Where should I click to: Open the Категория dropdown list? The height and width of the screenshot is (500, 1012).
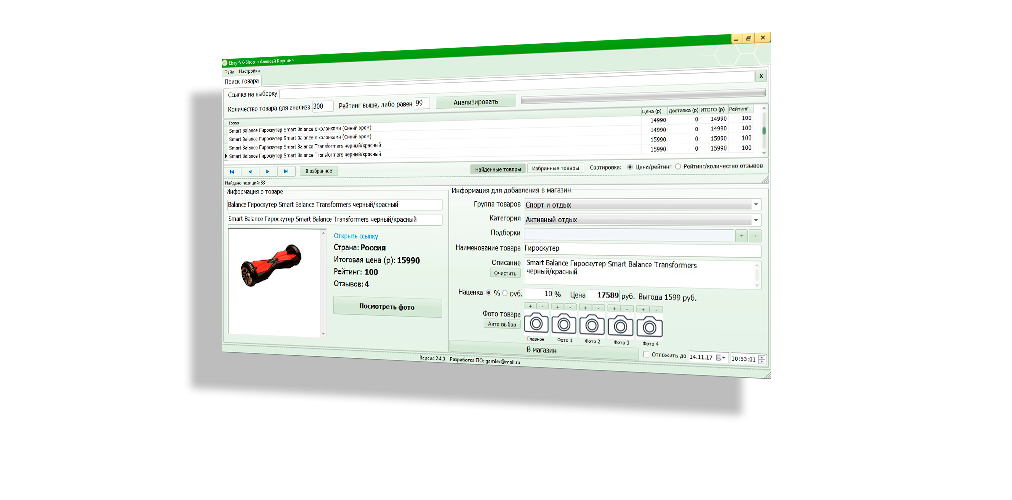coord(756,219)
